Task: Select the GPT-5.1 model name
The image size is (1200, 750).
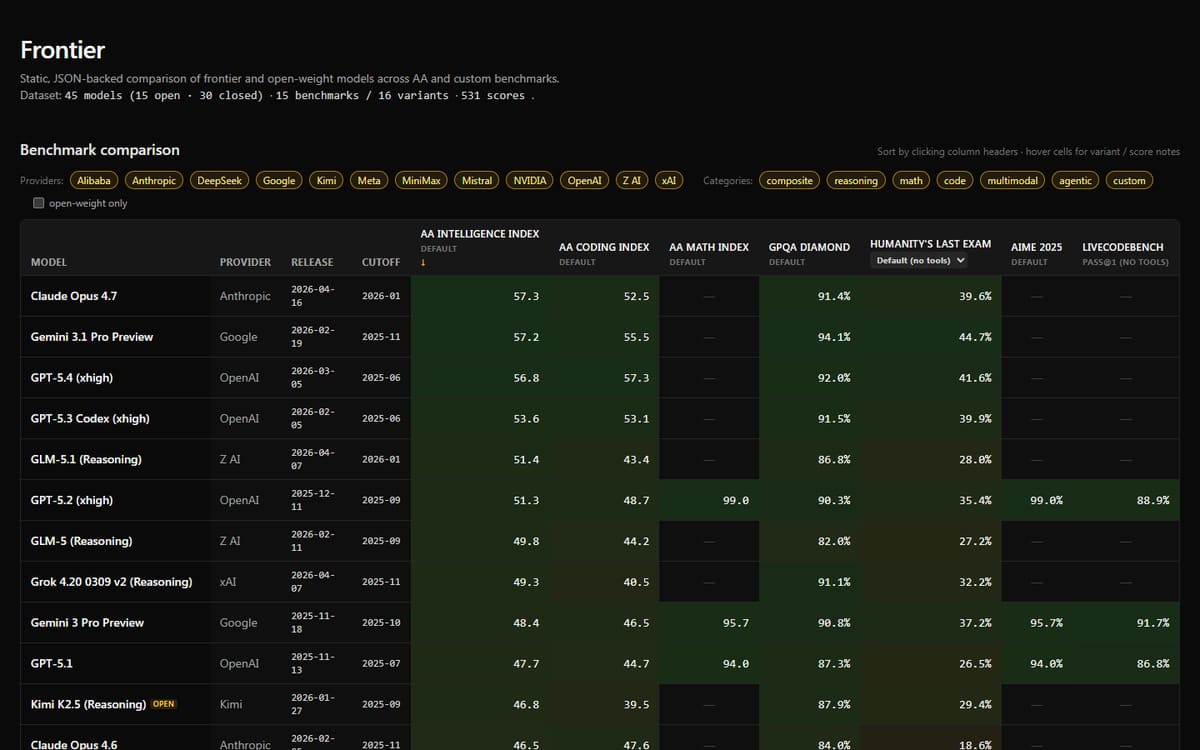Action: click(x=52, y=663)
